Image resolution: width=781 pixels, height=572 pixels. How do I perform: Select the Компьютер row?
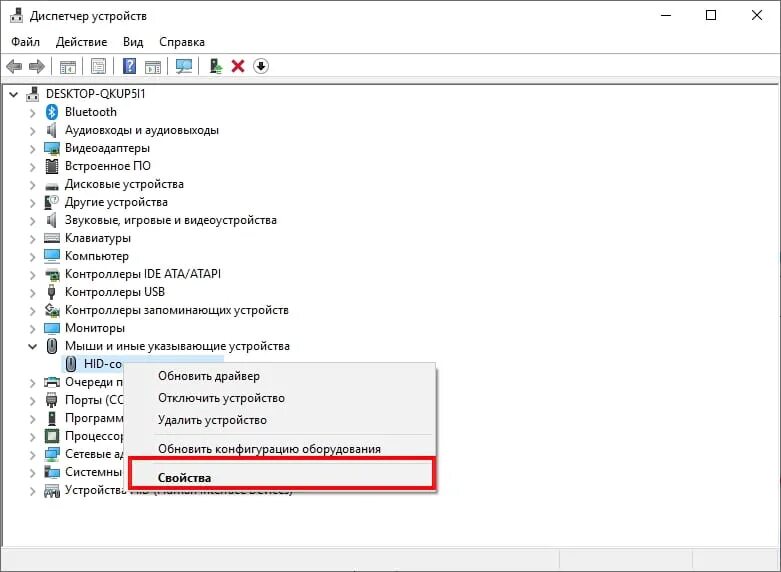[97, 256]
